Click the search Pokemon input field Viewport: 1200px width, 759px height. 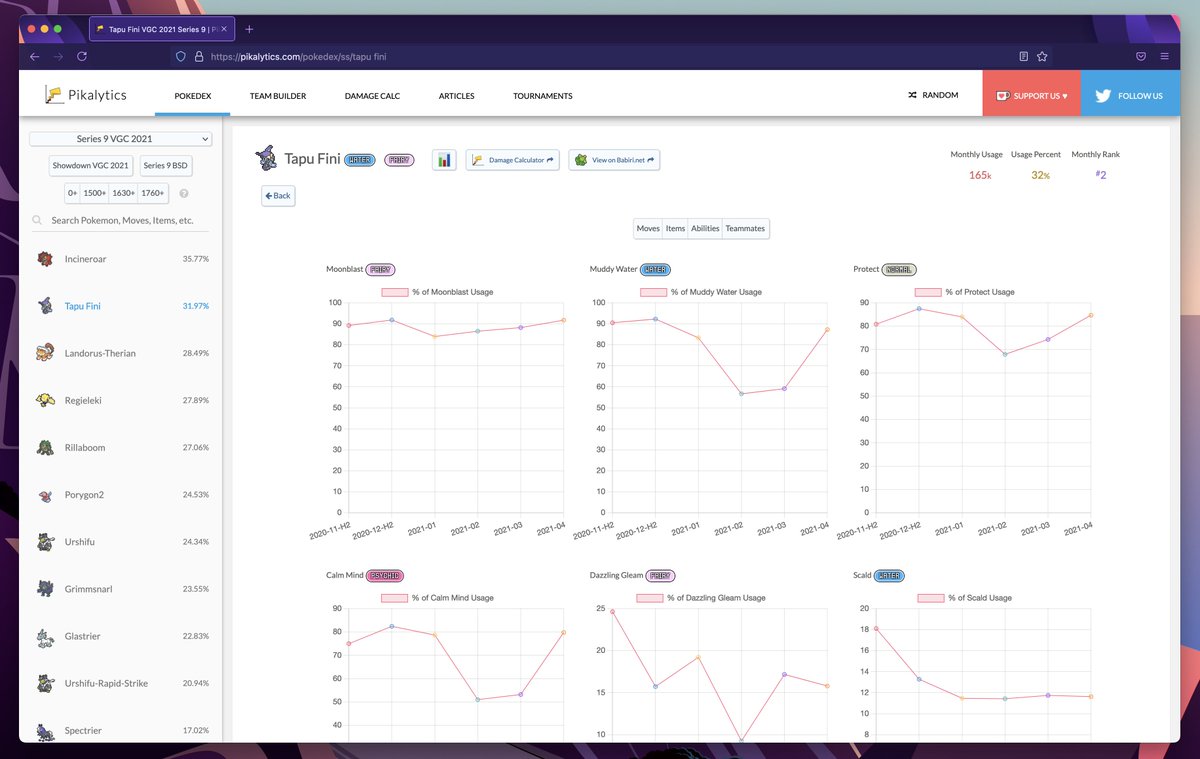click(x=120, y=220)
